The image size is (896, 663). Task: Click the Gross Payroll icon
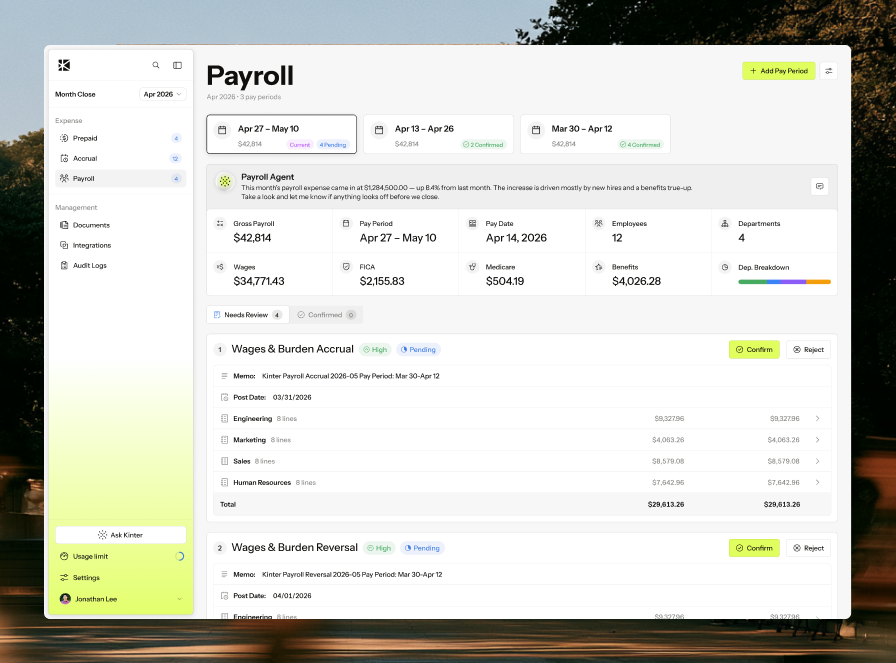220,223
